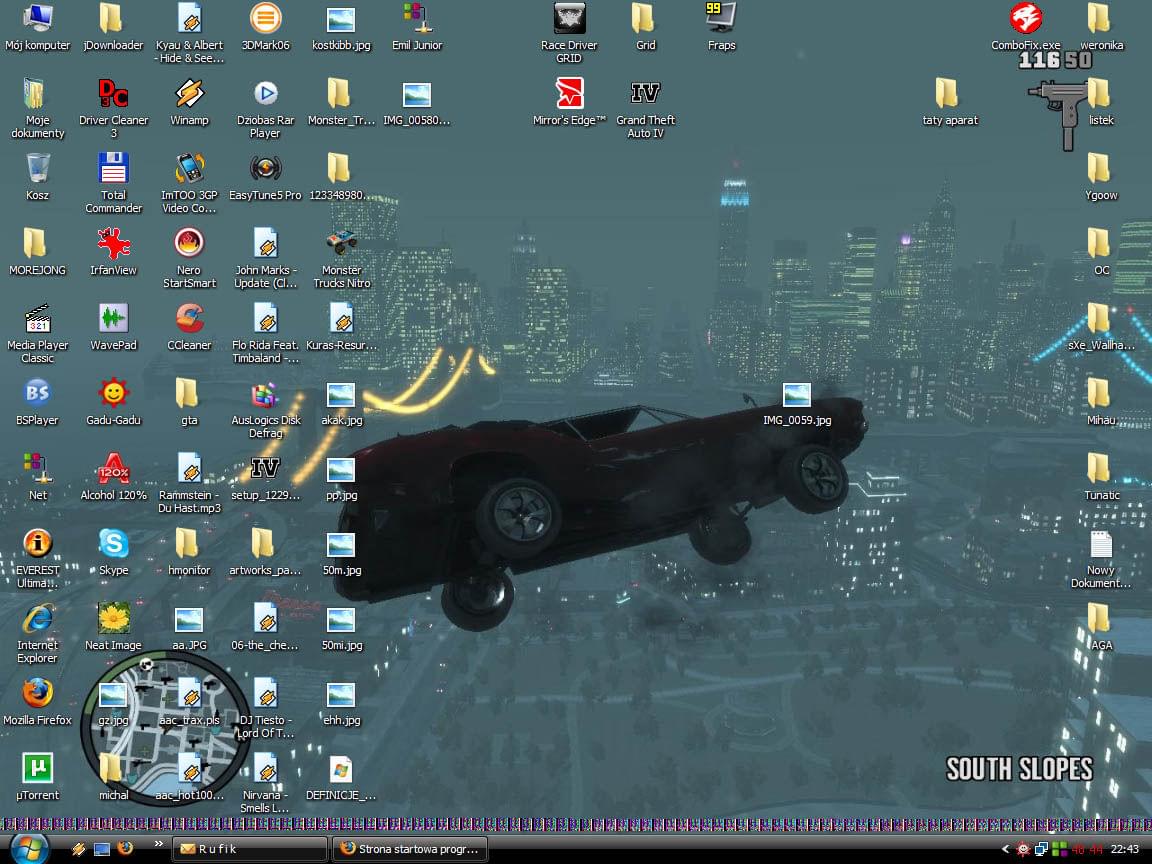
Task: Open Grand Theft Auto IV shortcut
Action: click(x=645, y=94)
